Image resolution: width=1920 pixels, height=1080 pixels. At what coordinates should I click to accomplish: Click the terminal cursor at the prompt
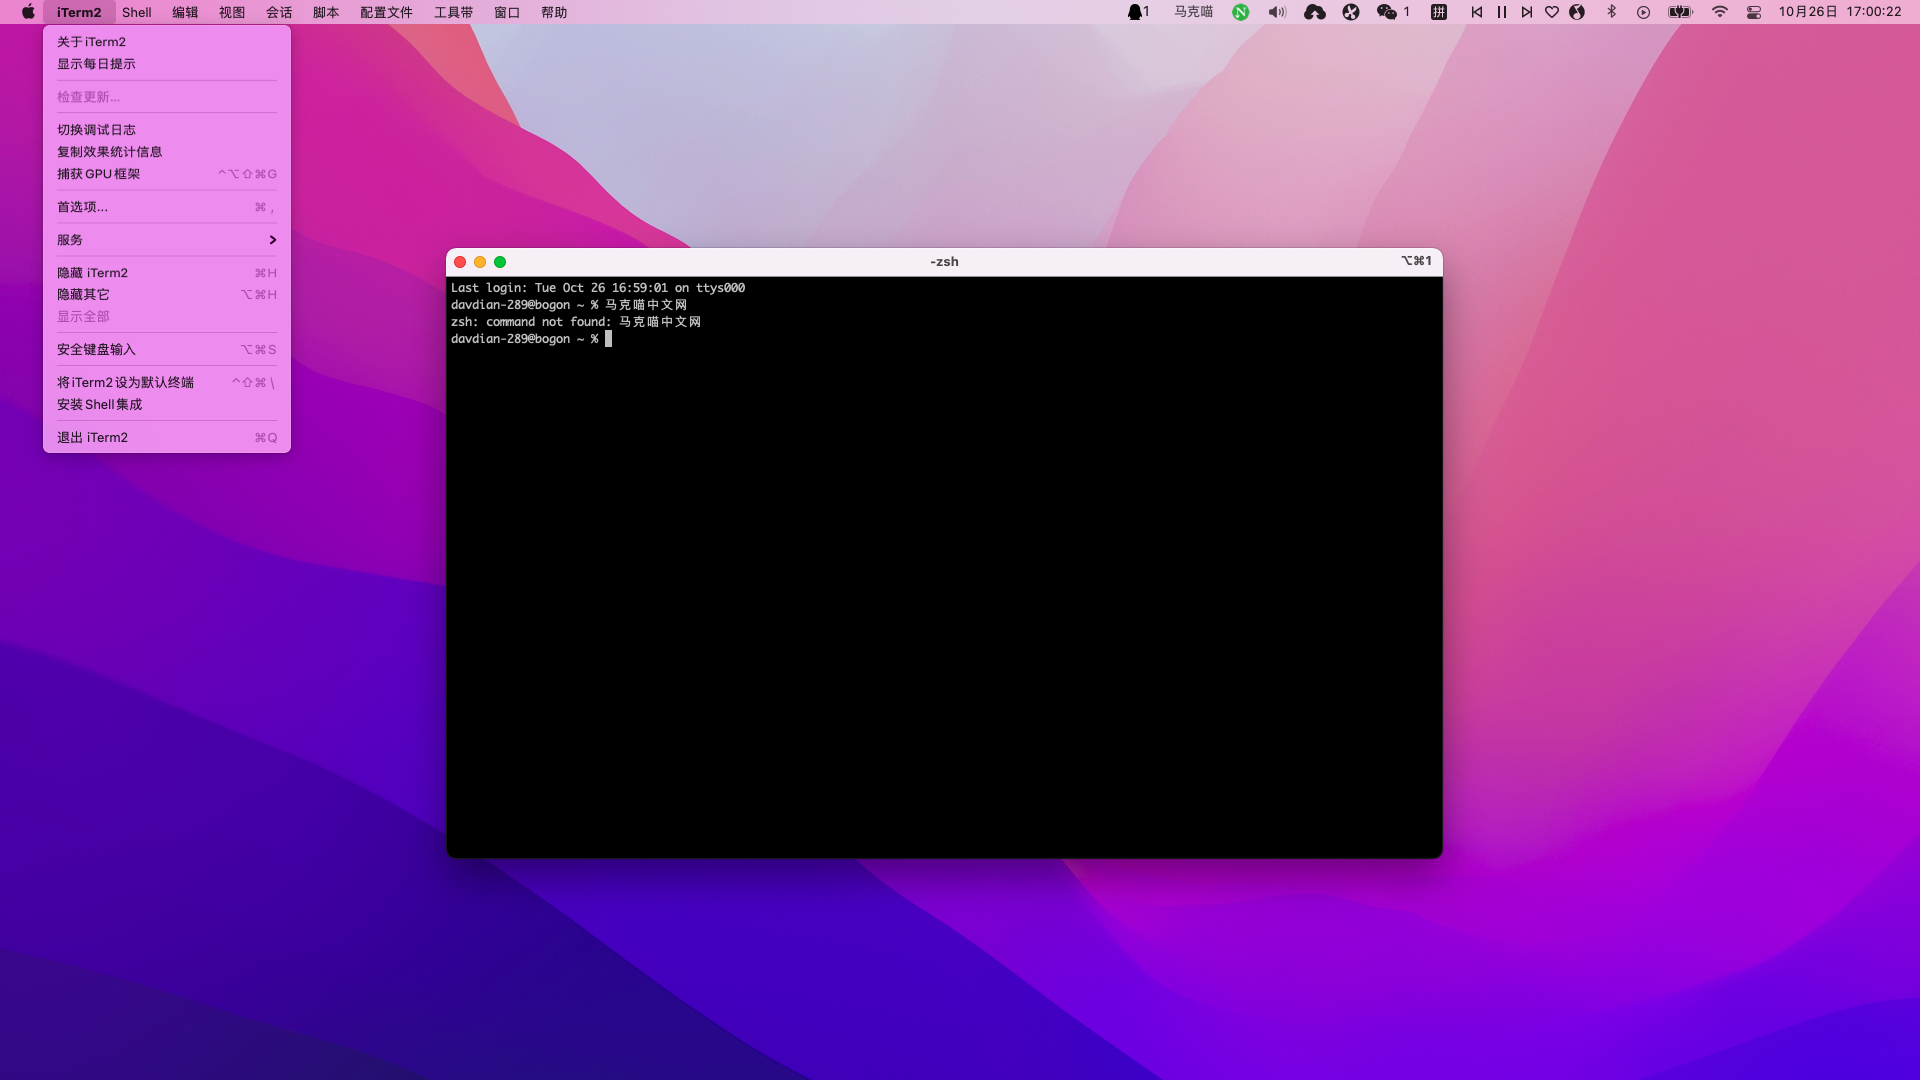608,339
